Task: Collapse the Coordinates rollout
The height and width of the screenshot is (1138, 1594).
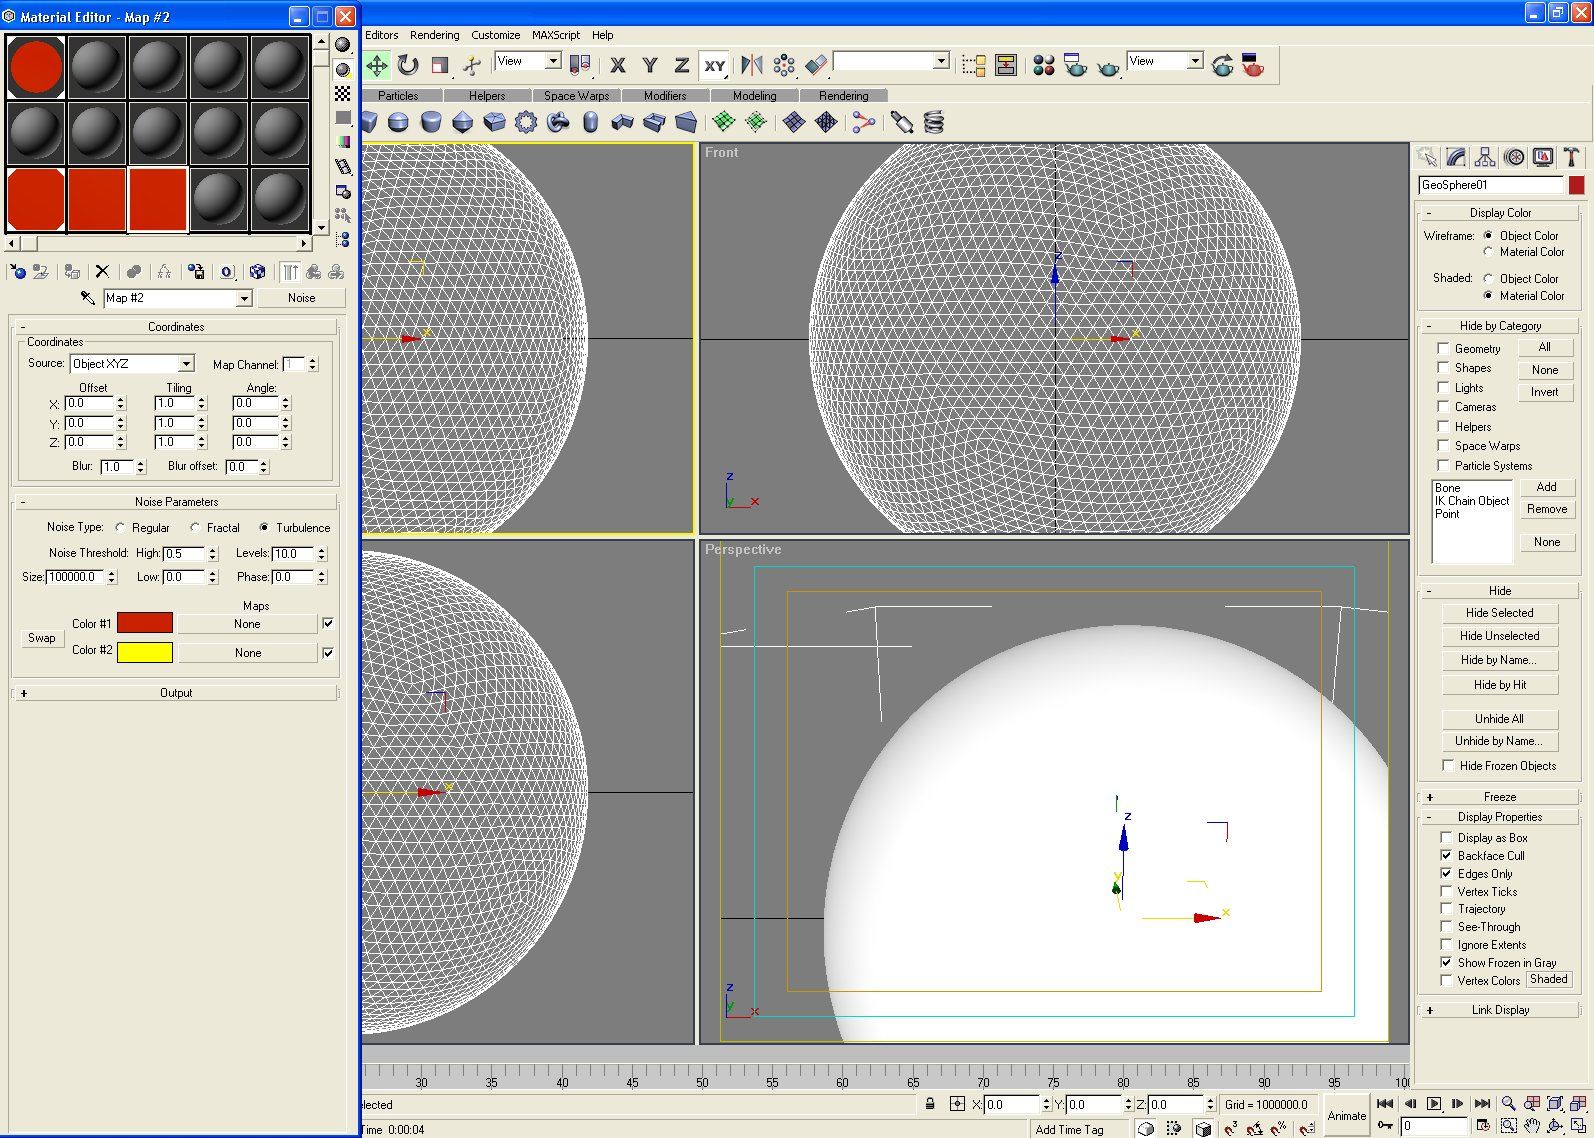Action: pyautogui.click(x=176, y=327)
